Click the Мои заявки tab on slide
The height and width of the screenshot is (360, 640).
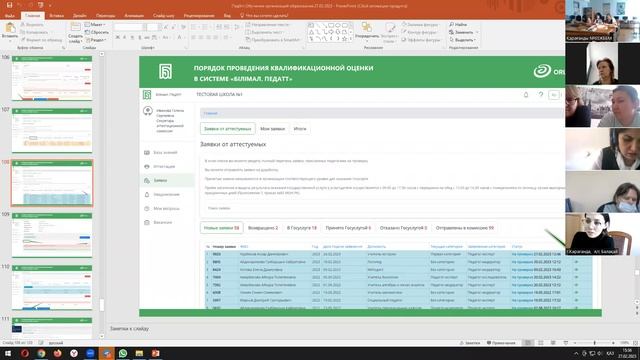(272, 129)
